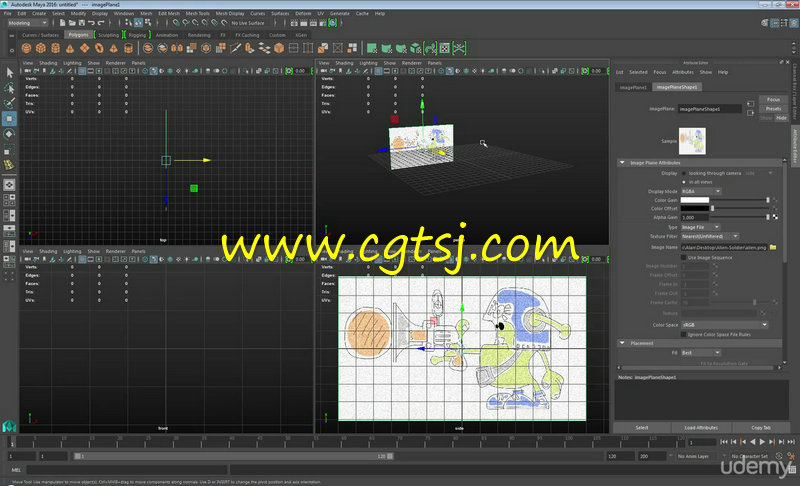Open the Display Mode RGBA dropdown
Image resolution: width=800 pixels, height=486 pixels.
coord(701,191)
